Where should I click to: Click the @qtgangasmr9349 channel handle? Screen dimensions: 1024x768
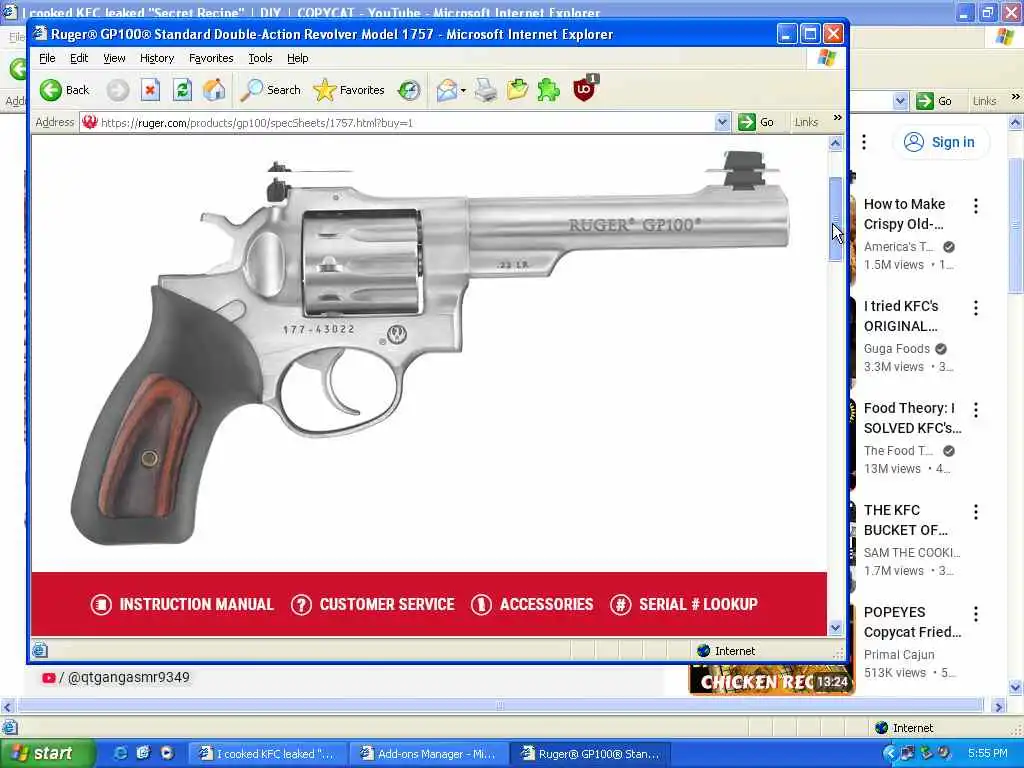click(128, 677)
